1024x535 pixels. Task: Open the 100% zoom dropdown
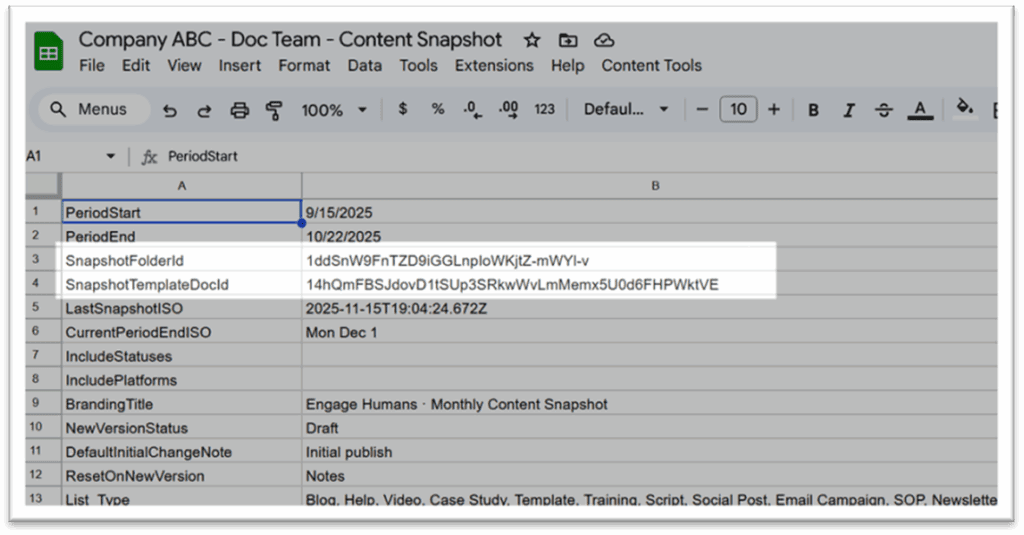(x=334, y=110)
